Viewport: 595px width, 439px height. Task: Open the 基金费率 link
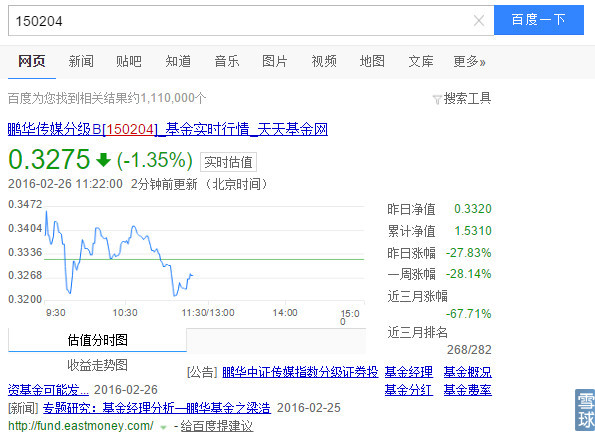coord(468,390)
